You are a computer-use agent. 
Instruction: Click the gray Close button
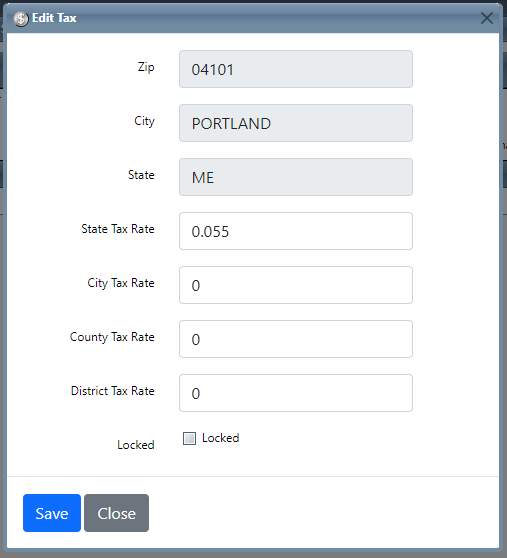point(116,513)
